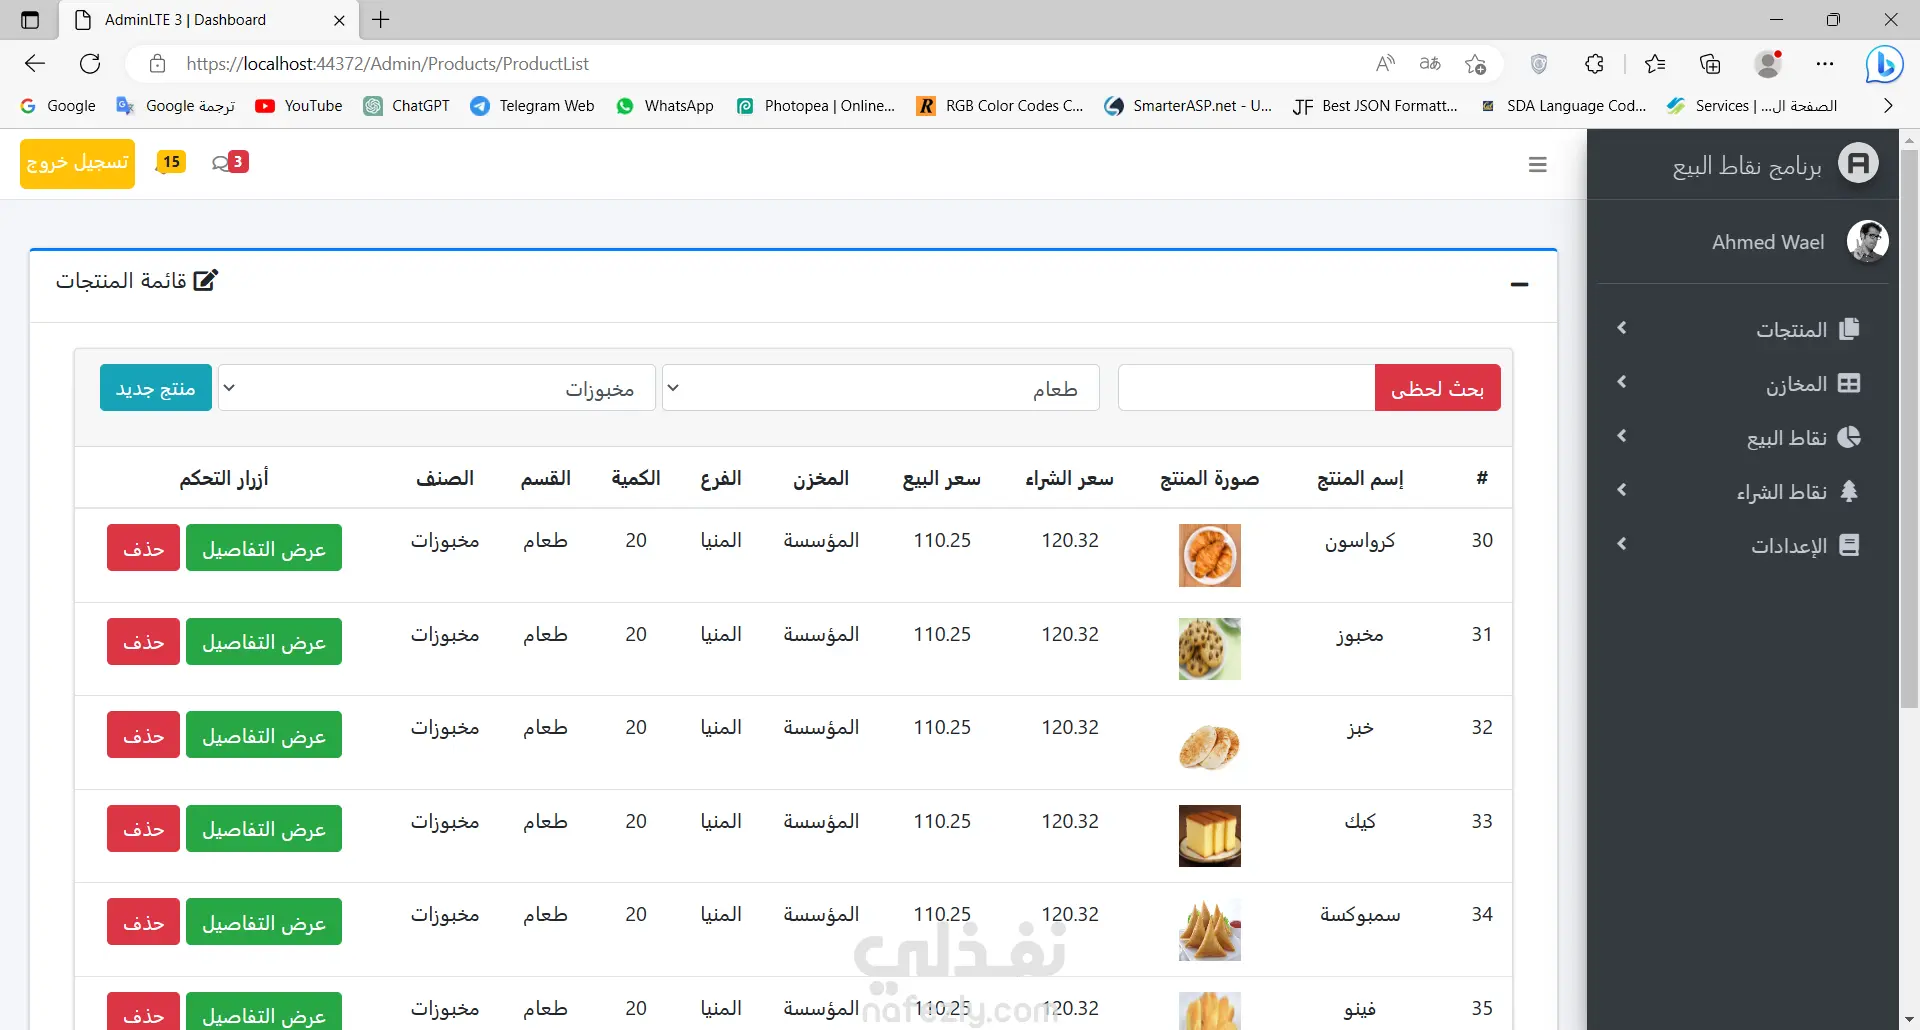Open a new browser tab

click(381, 19)
